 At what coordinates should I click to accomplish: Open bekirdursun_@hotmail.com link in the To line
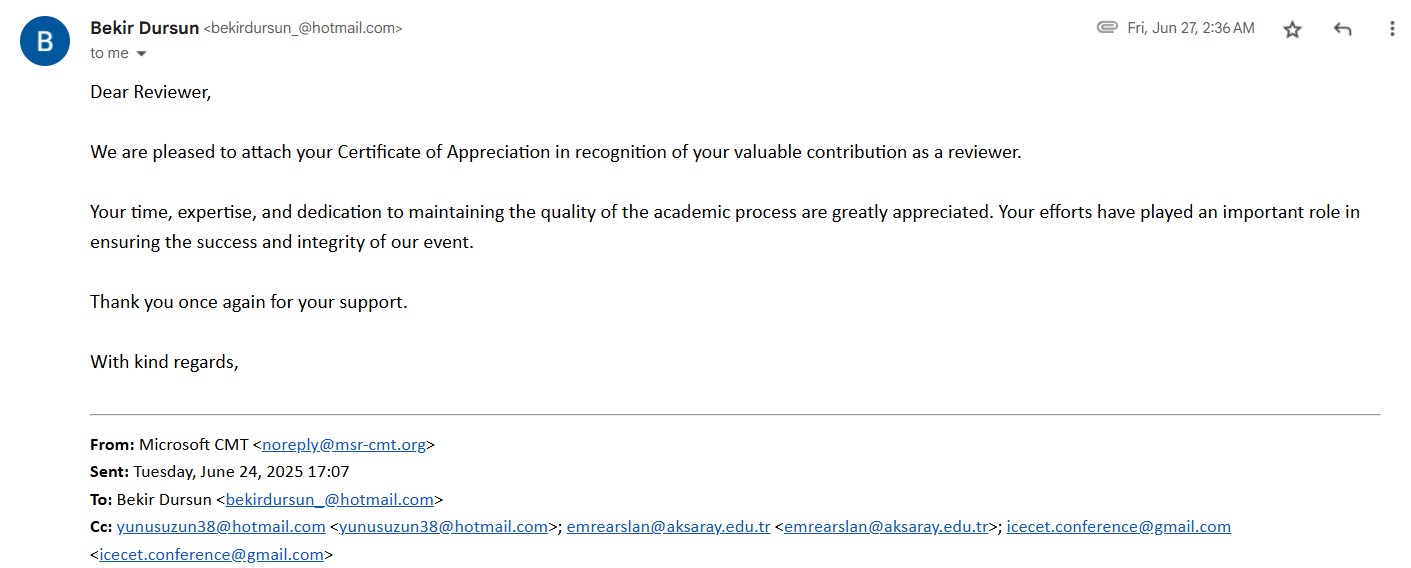point(329,499)
